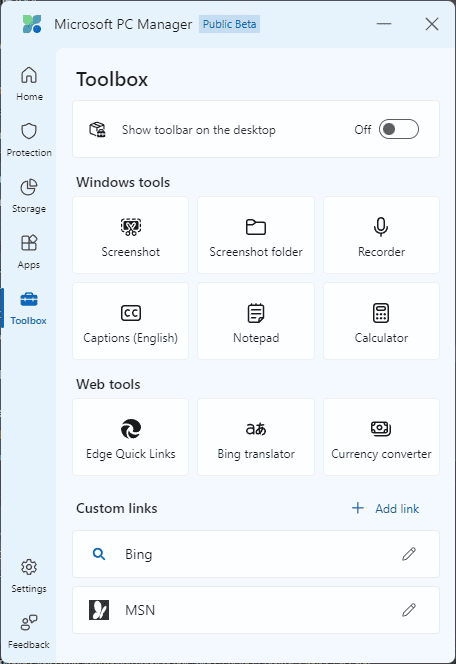The height and width of the screenshot is (664, 456).
Task: Click the Web tools section heading
Action: pyautogui.click(x=108, y=385)
